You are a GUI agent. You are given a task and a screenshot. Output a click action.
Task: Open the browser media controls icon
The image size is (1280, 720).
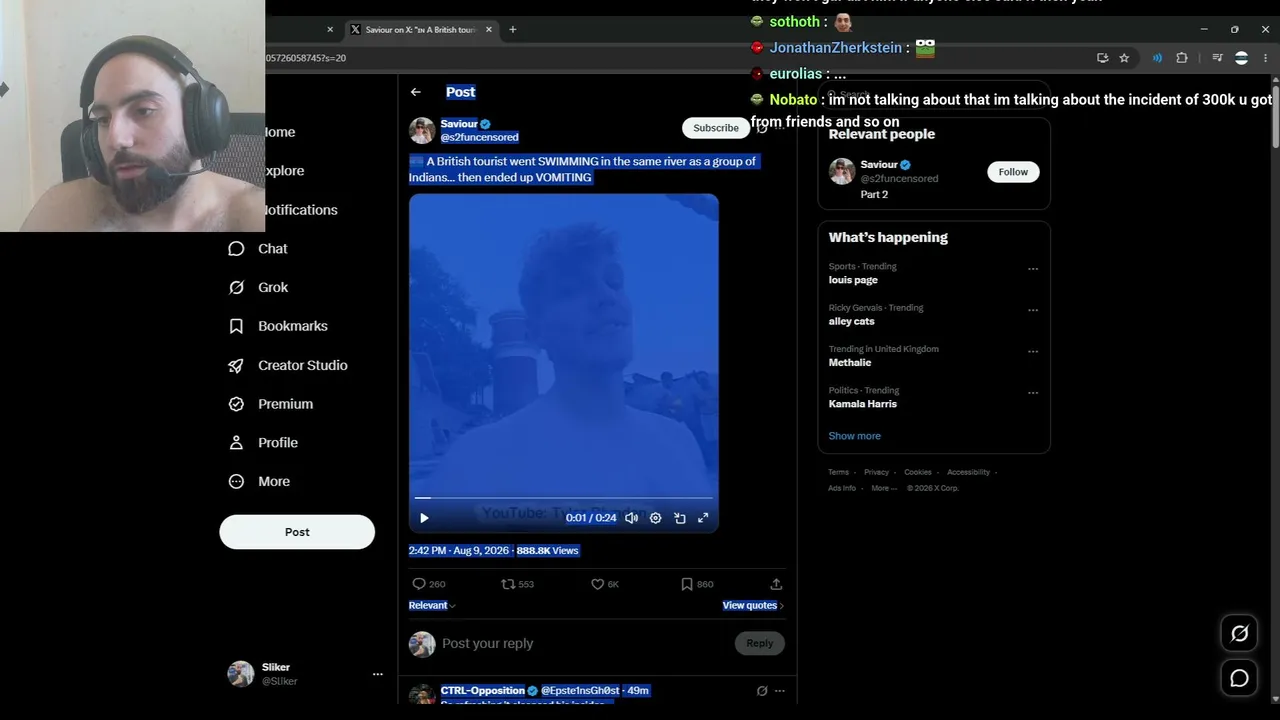(1217, 58)
